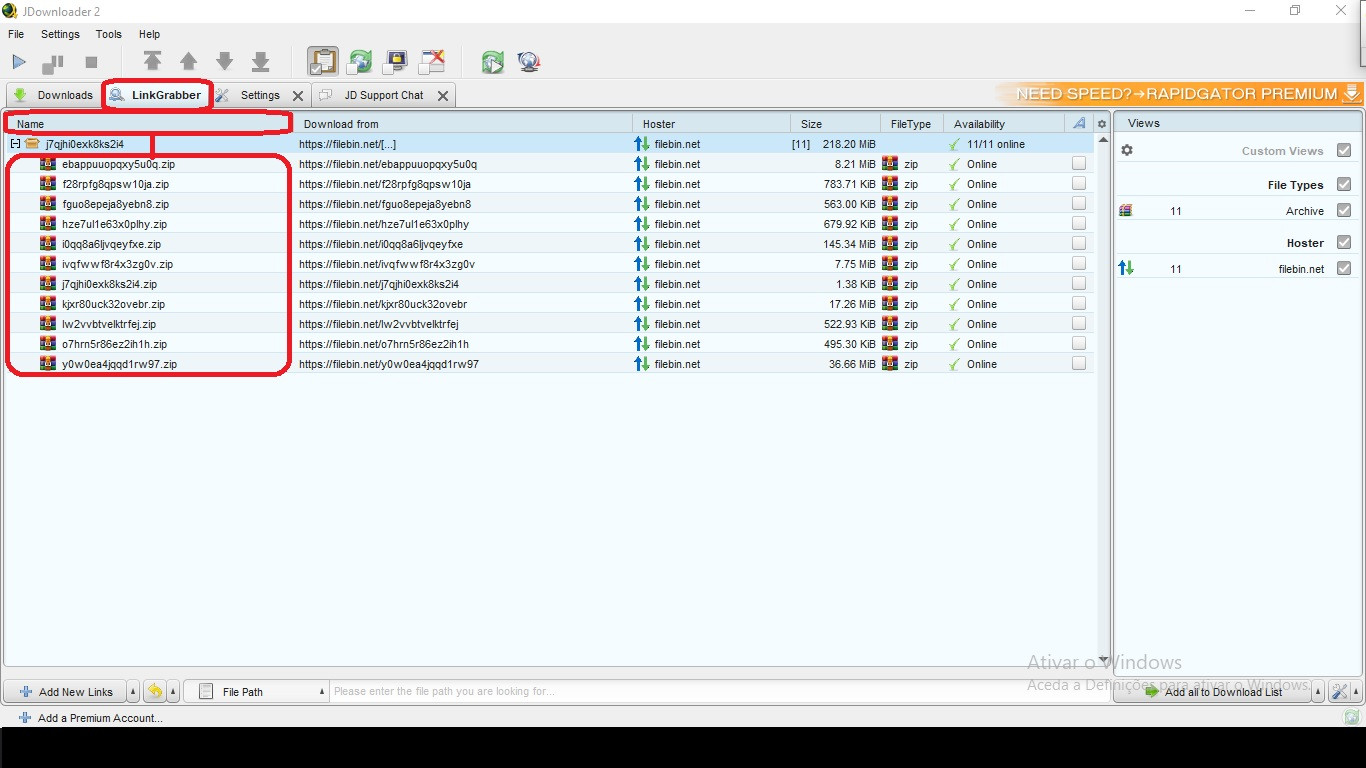Toggle the filebin.net filter checkbox

point(1344,268)
